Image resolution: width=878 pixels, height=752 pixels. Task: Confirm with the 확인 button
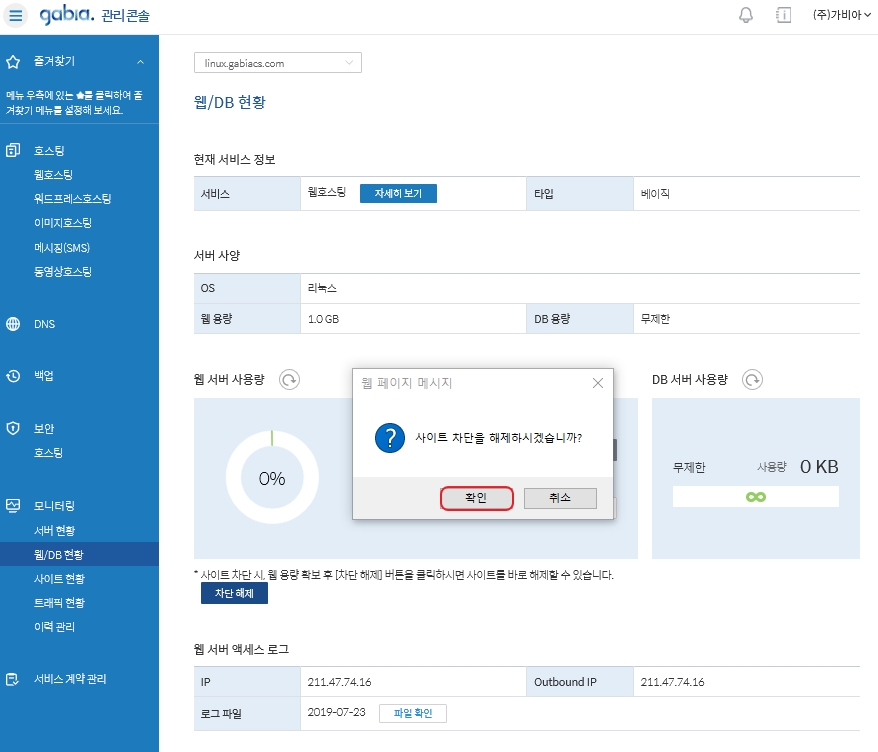click(x=476, y=498)
